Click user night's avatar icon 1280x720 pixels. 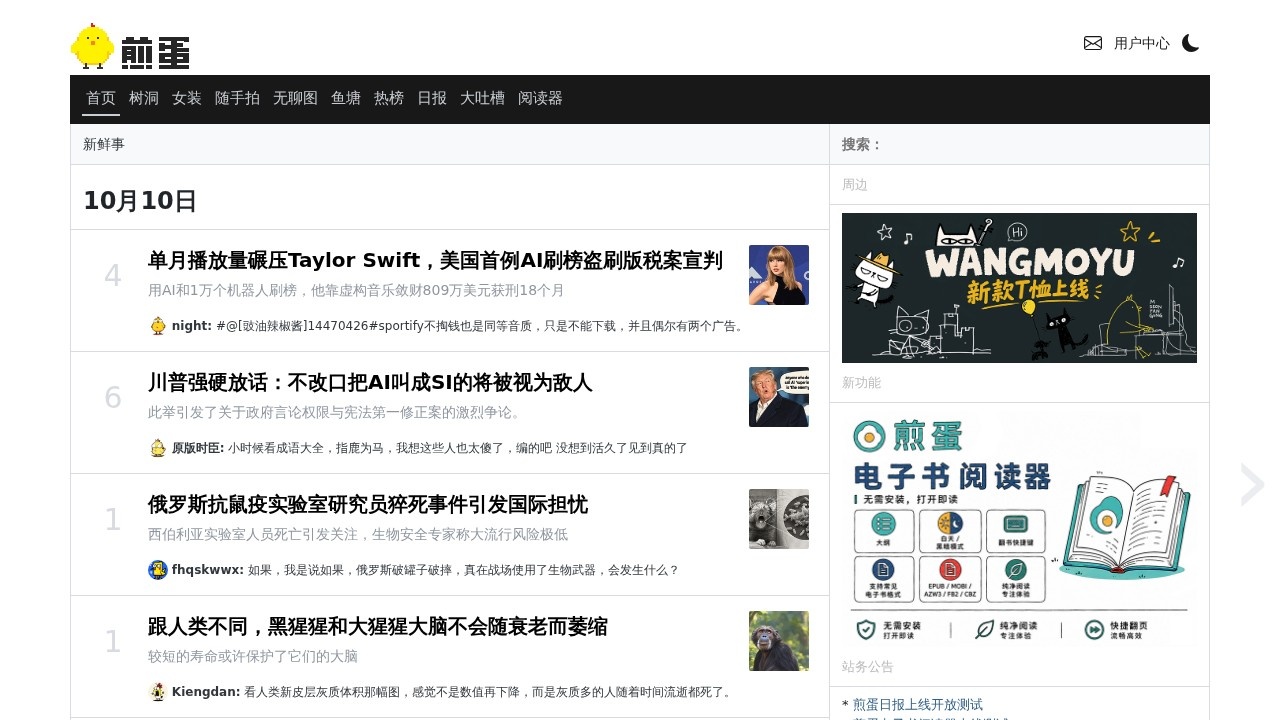click(x=158, y=326)
